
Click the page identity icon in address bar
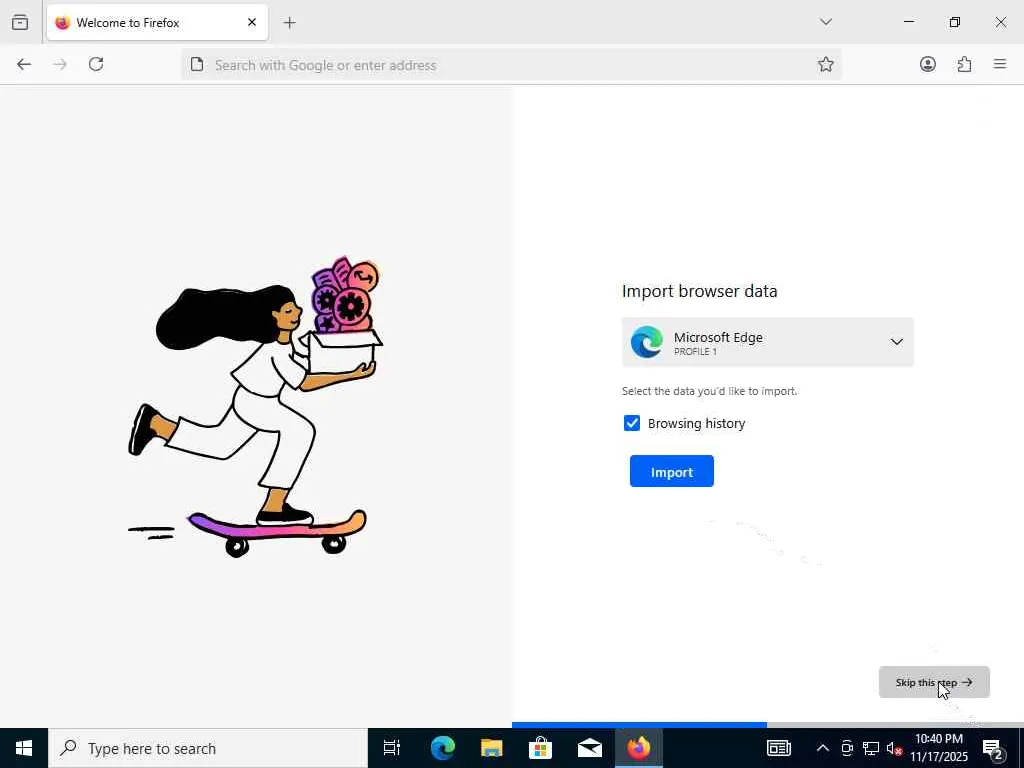click(x=197, y=64)
